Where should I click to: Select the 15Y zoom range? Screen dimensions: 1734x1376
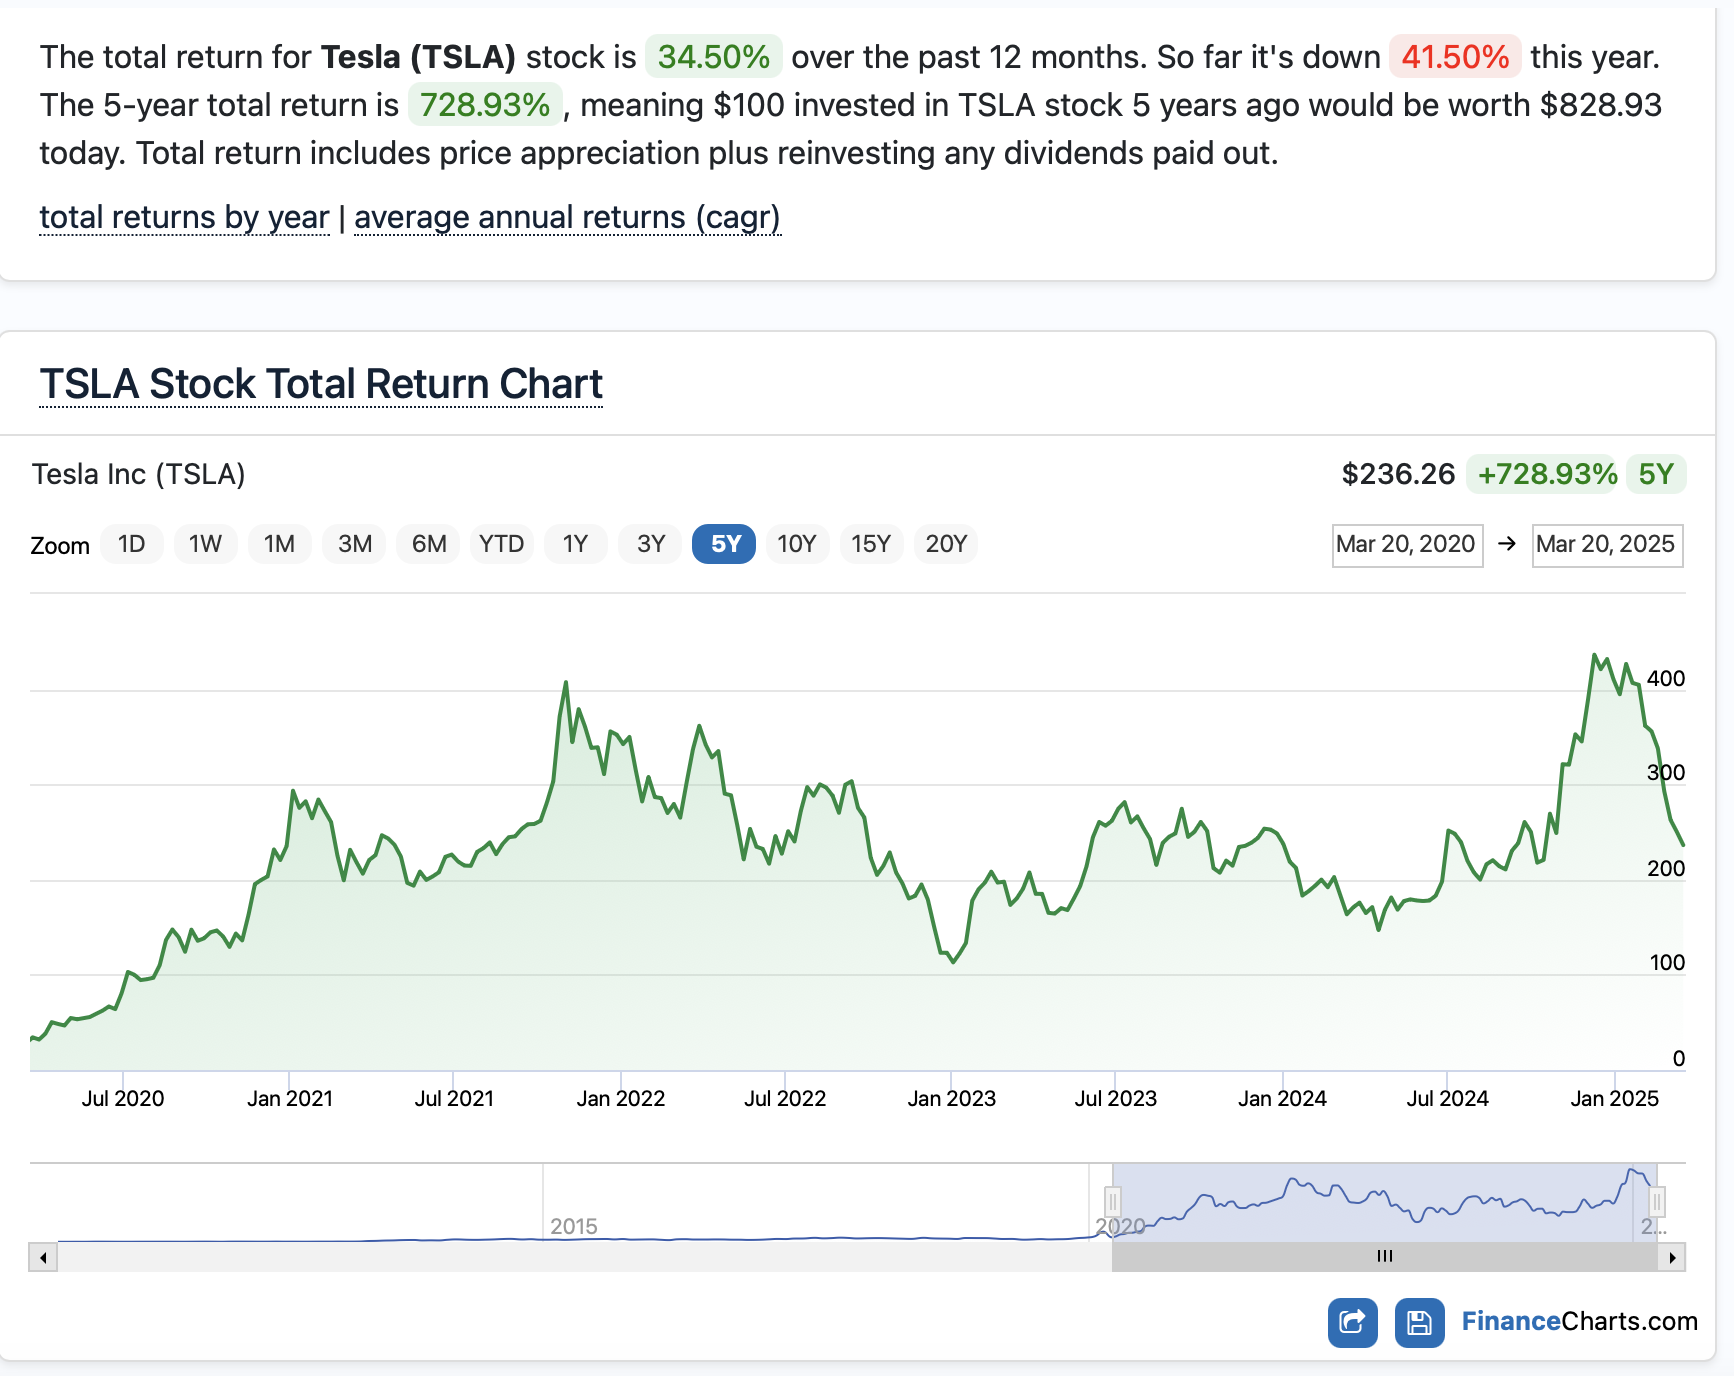click(x=871, y=544)
